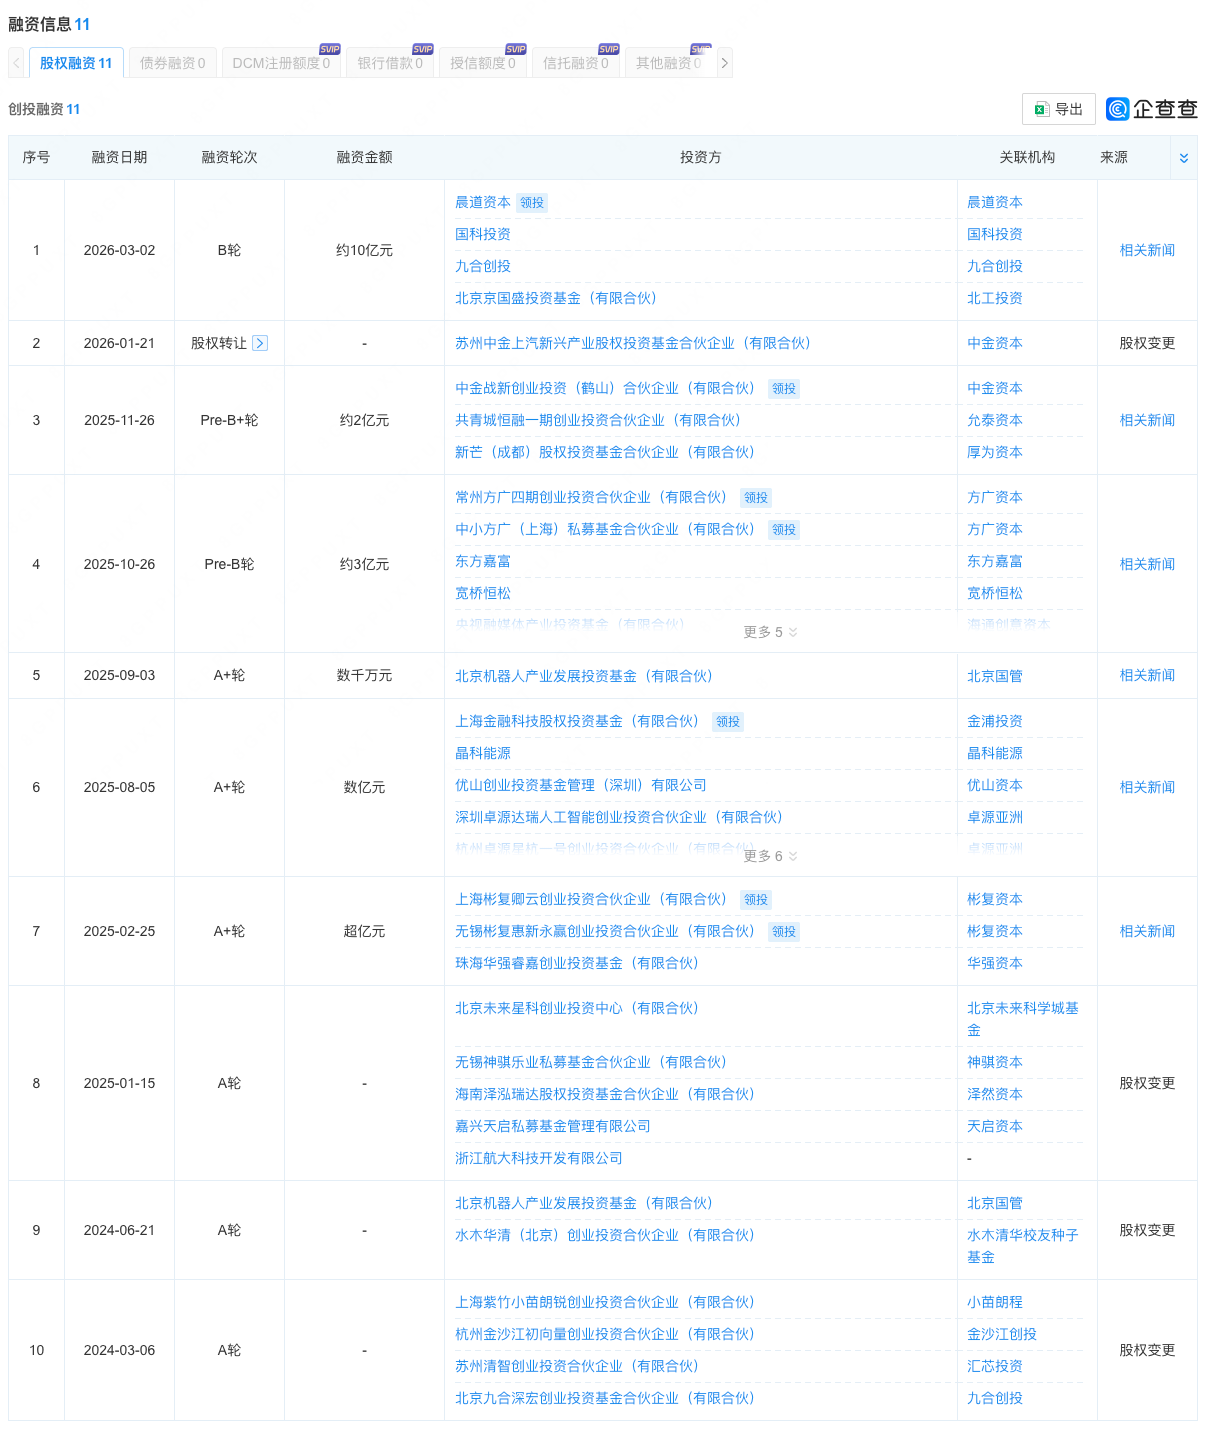The image size is (1208, 1432).
Task: Open investor 苏州中金上汽新兴产业股权投资基金合伙企业
Action: pyautogui.click(x=633, y=343)
